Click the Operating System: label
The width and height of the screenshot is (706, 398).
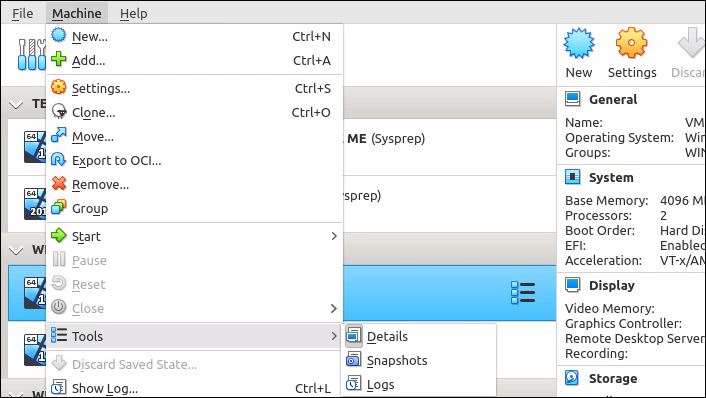point(619,137)
